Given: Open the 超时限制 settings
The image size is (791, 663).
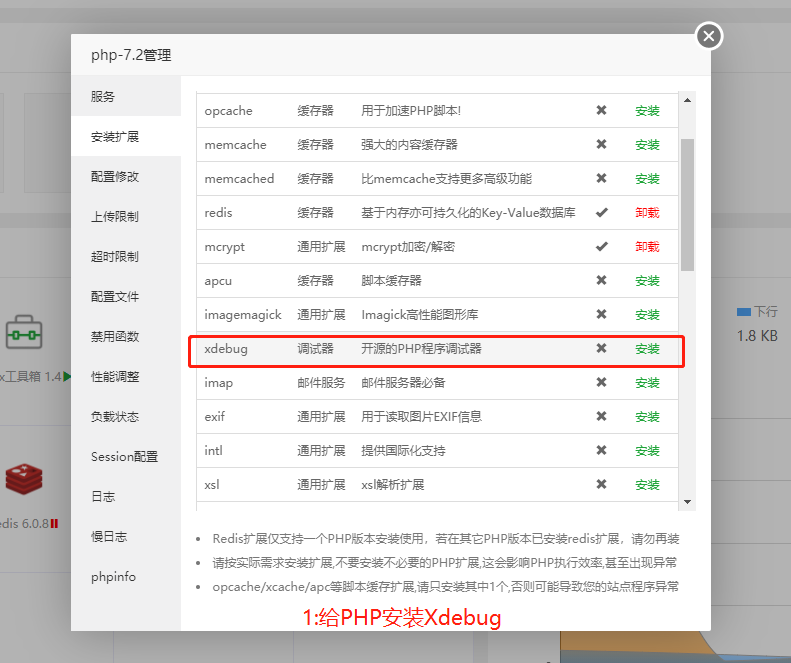Looking at the screenshot, I should pos(126,256).
